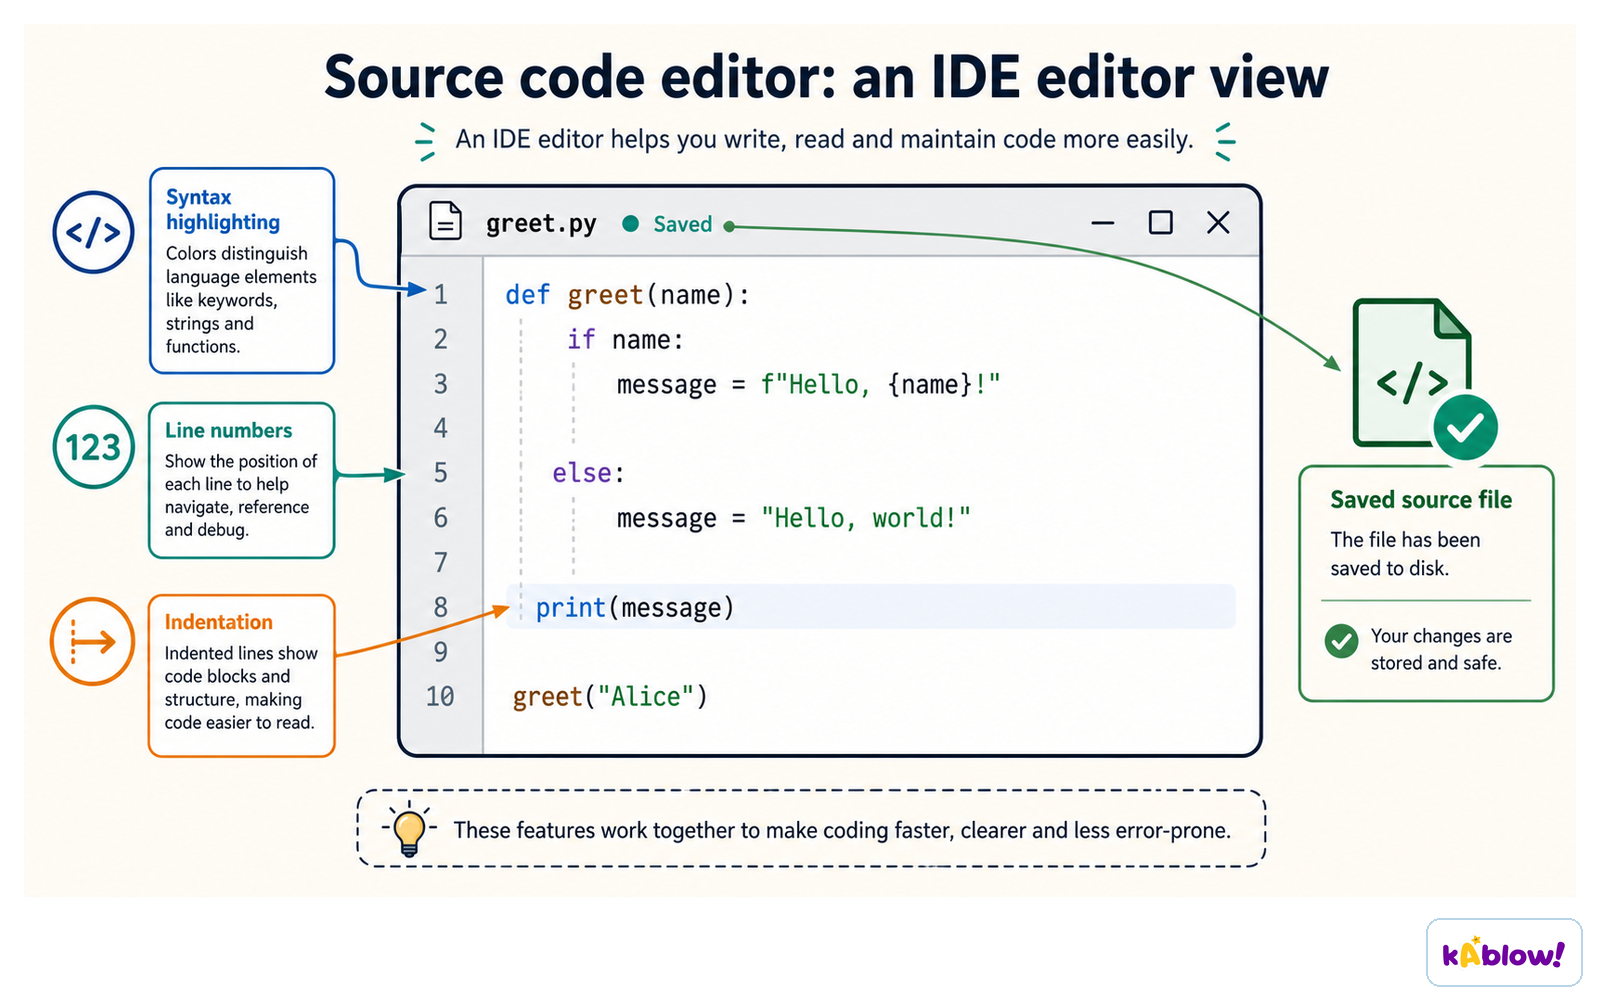Screen dimensions: 1600x1000
Task: Click the lightbulb tip icon
Action: click(409, 829)
